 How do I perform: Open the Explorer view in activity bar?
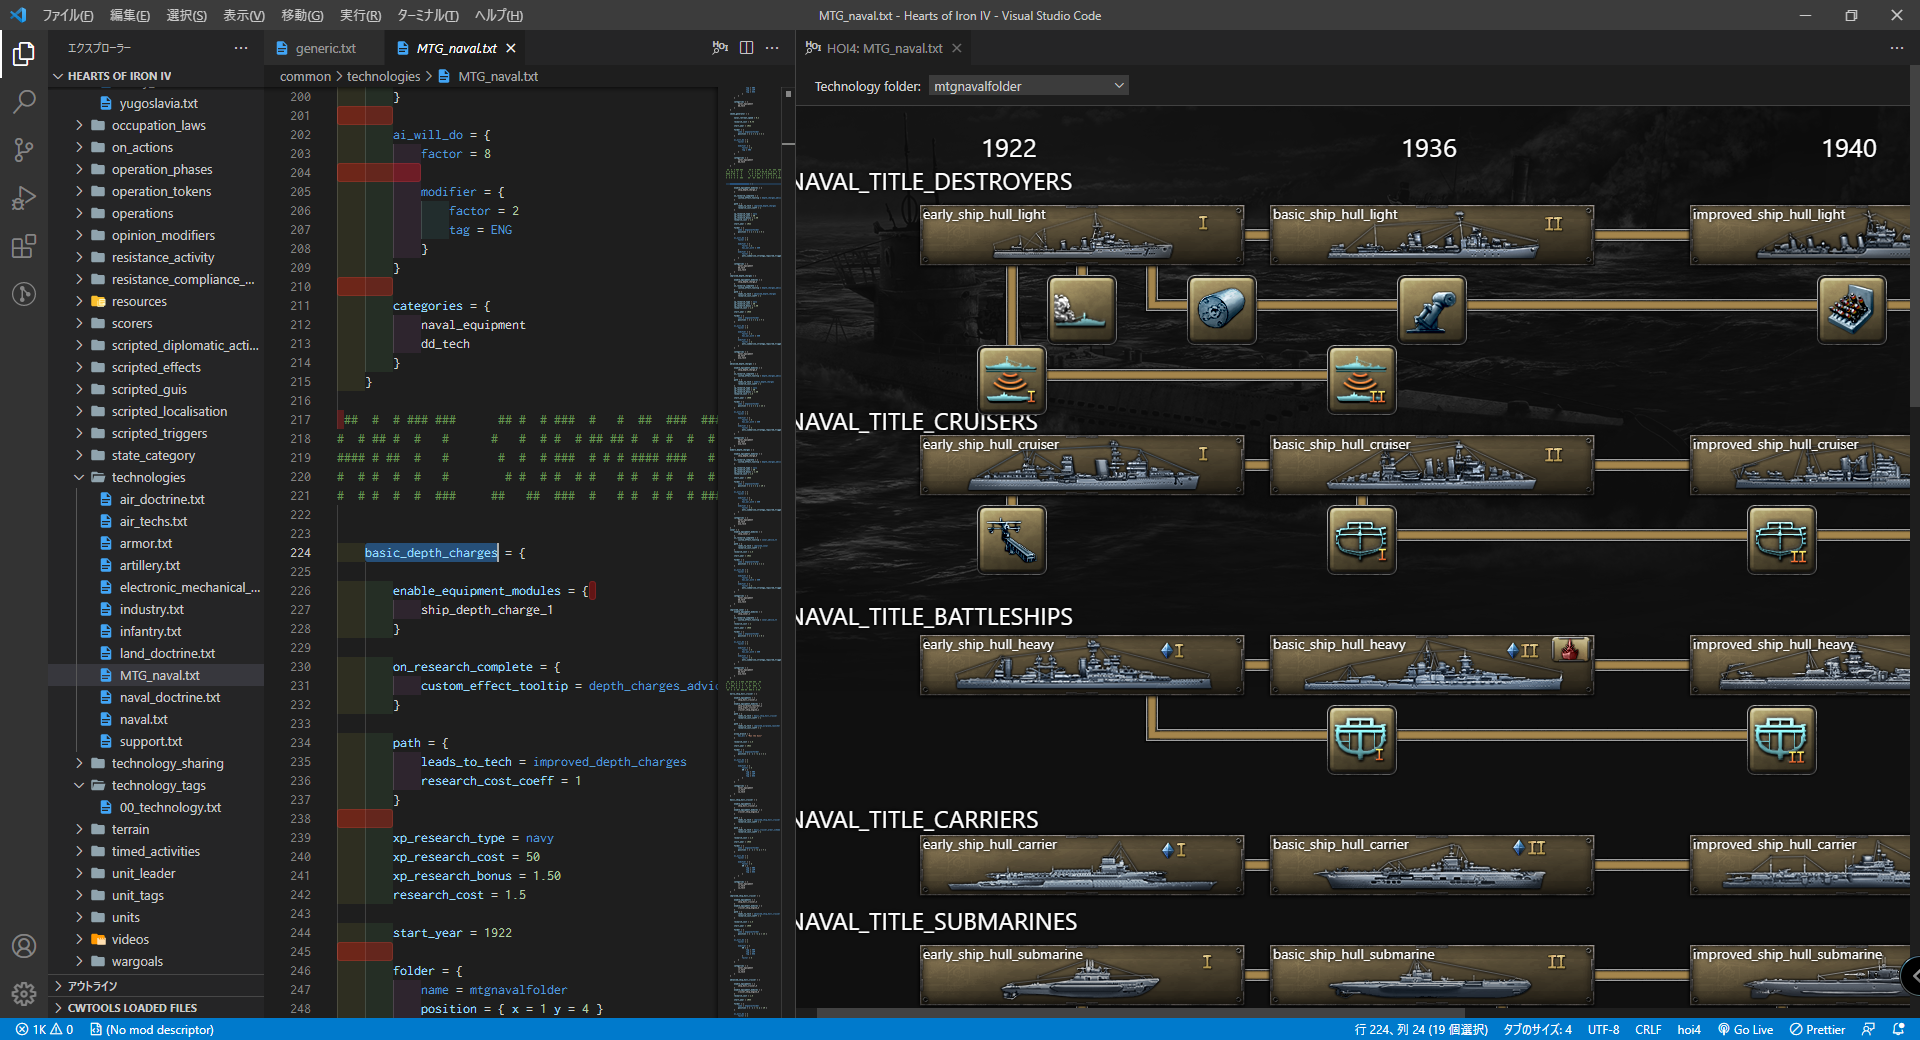pyautogui.click(x=24, y=54)
